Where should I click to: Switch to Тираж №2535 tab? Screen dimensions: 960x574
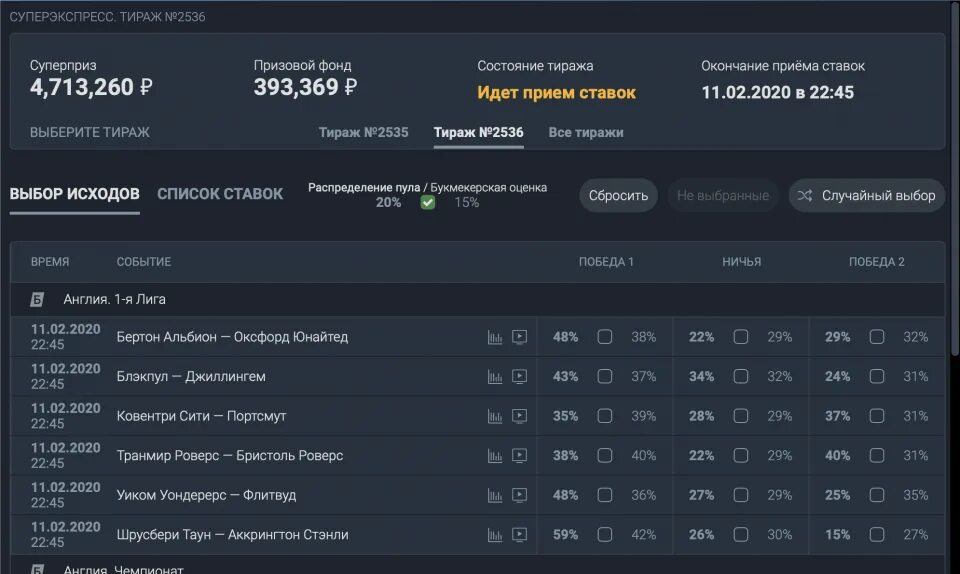[x=364, y=133]
